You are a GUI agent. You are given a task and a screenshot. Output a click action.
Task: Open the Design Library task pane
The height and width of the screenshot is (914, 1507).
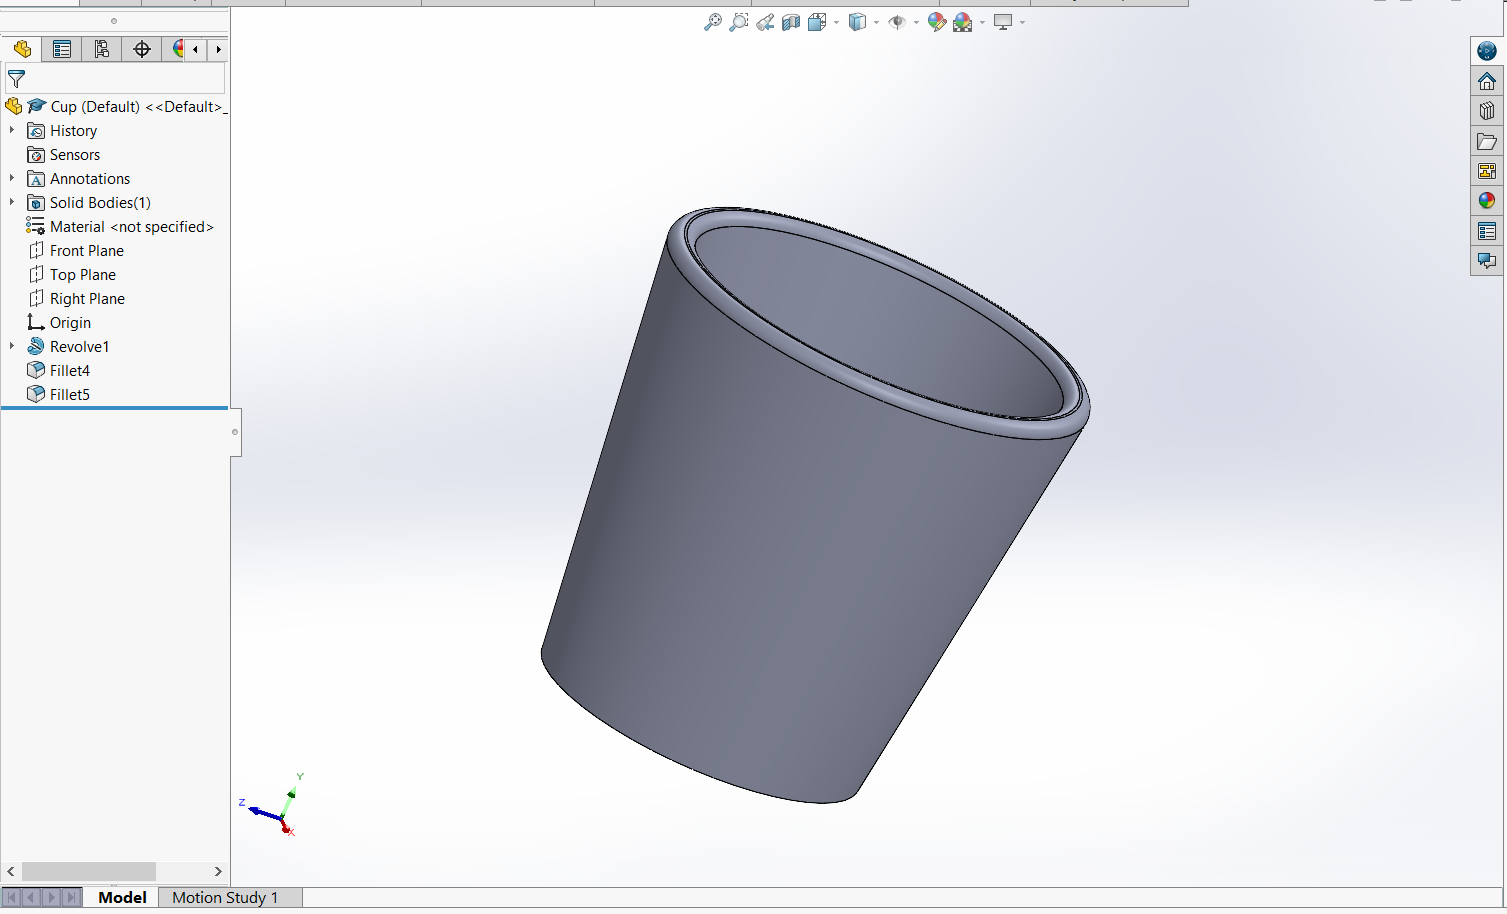click(1487, 111)
